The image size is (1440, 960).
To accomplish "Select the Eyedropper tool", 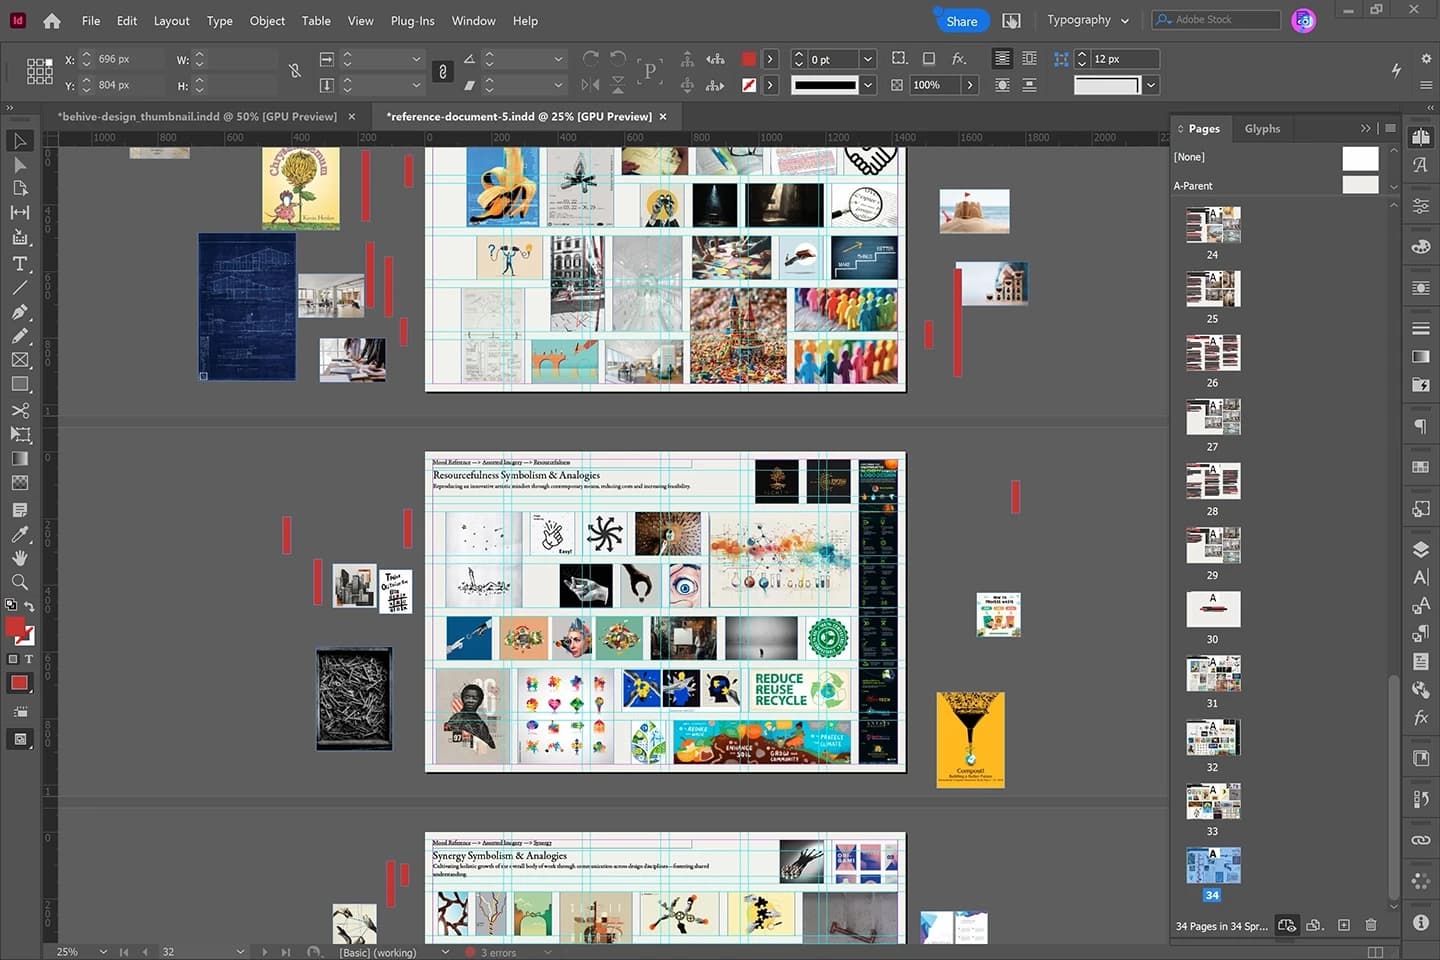I will pyautogui.click(x=20, y=534).
